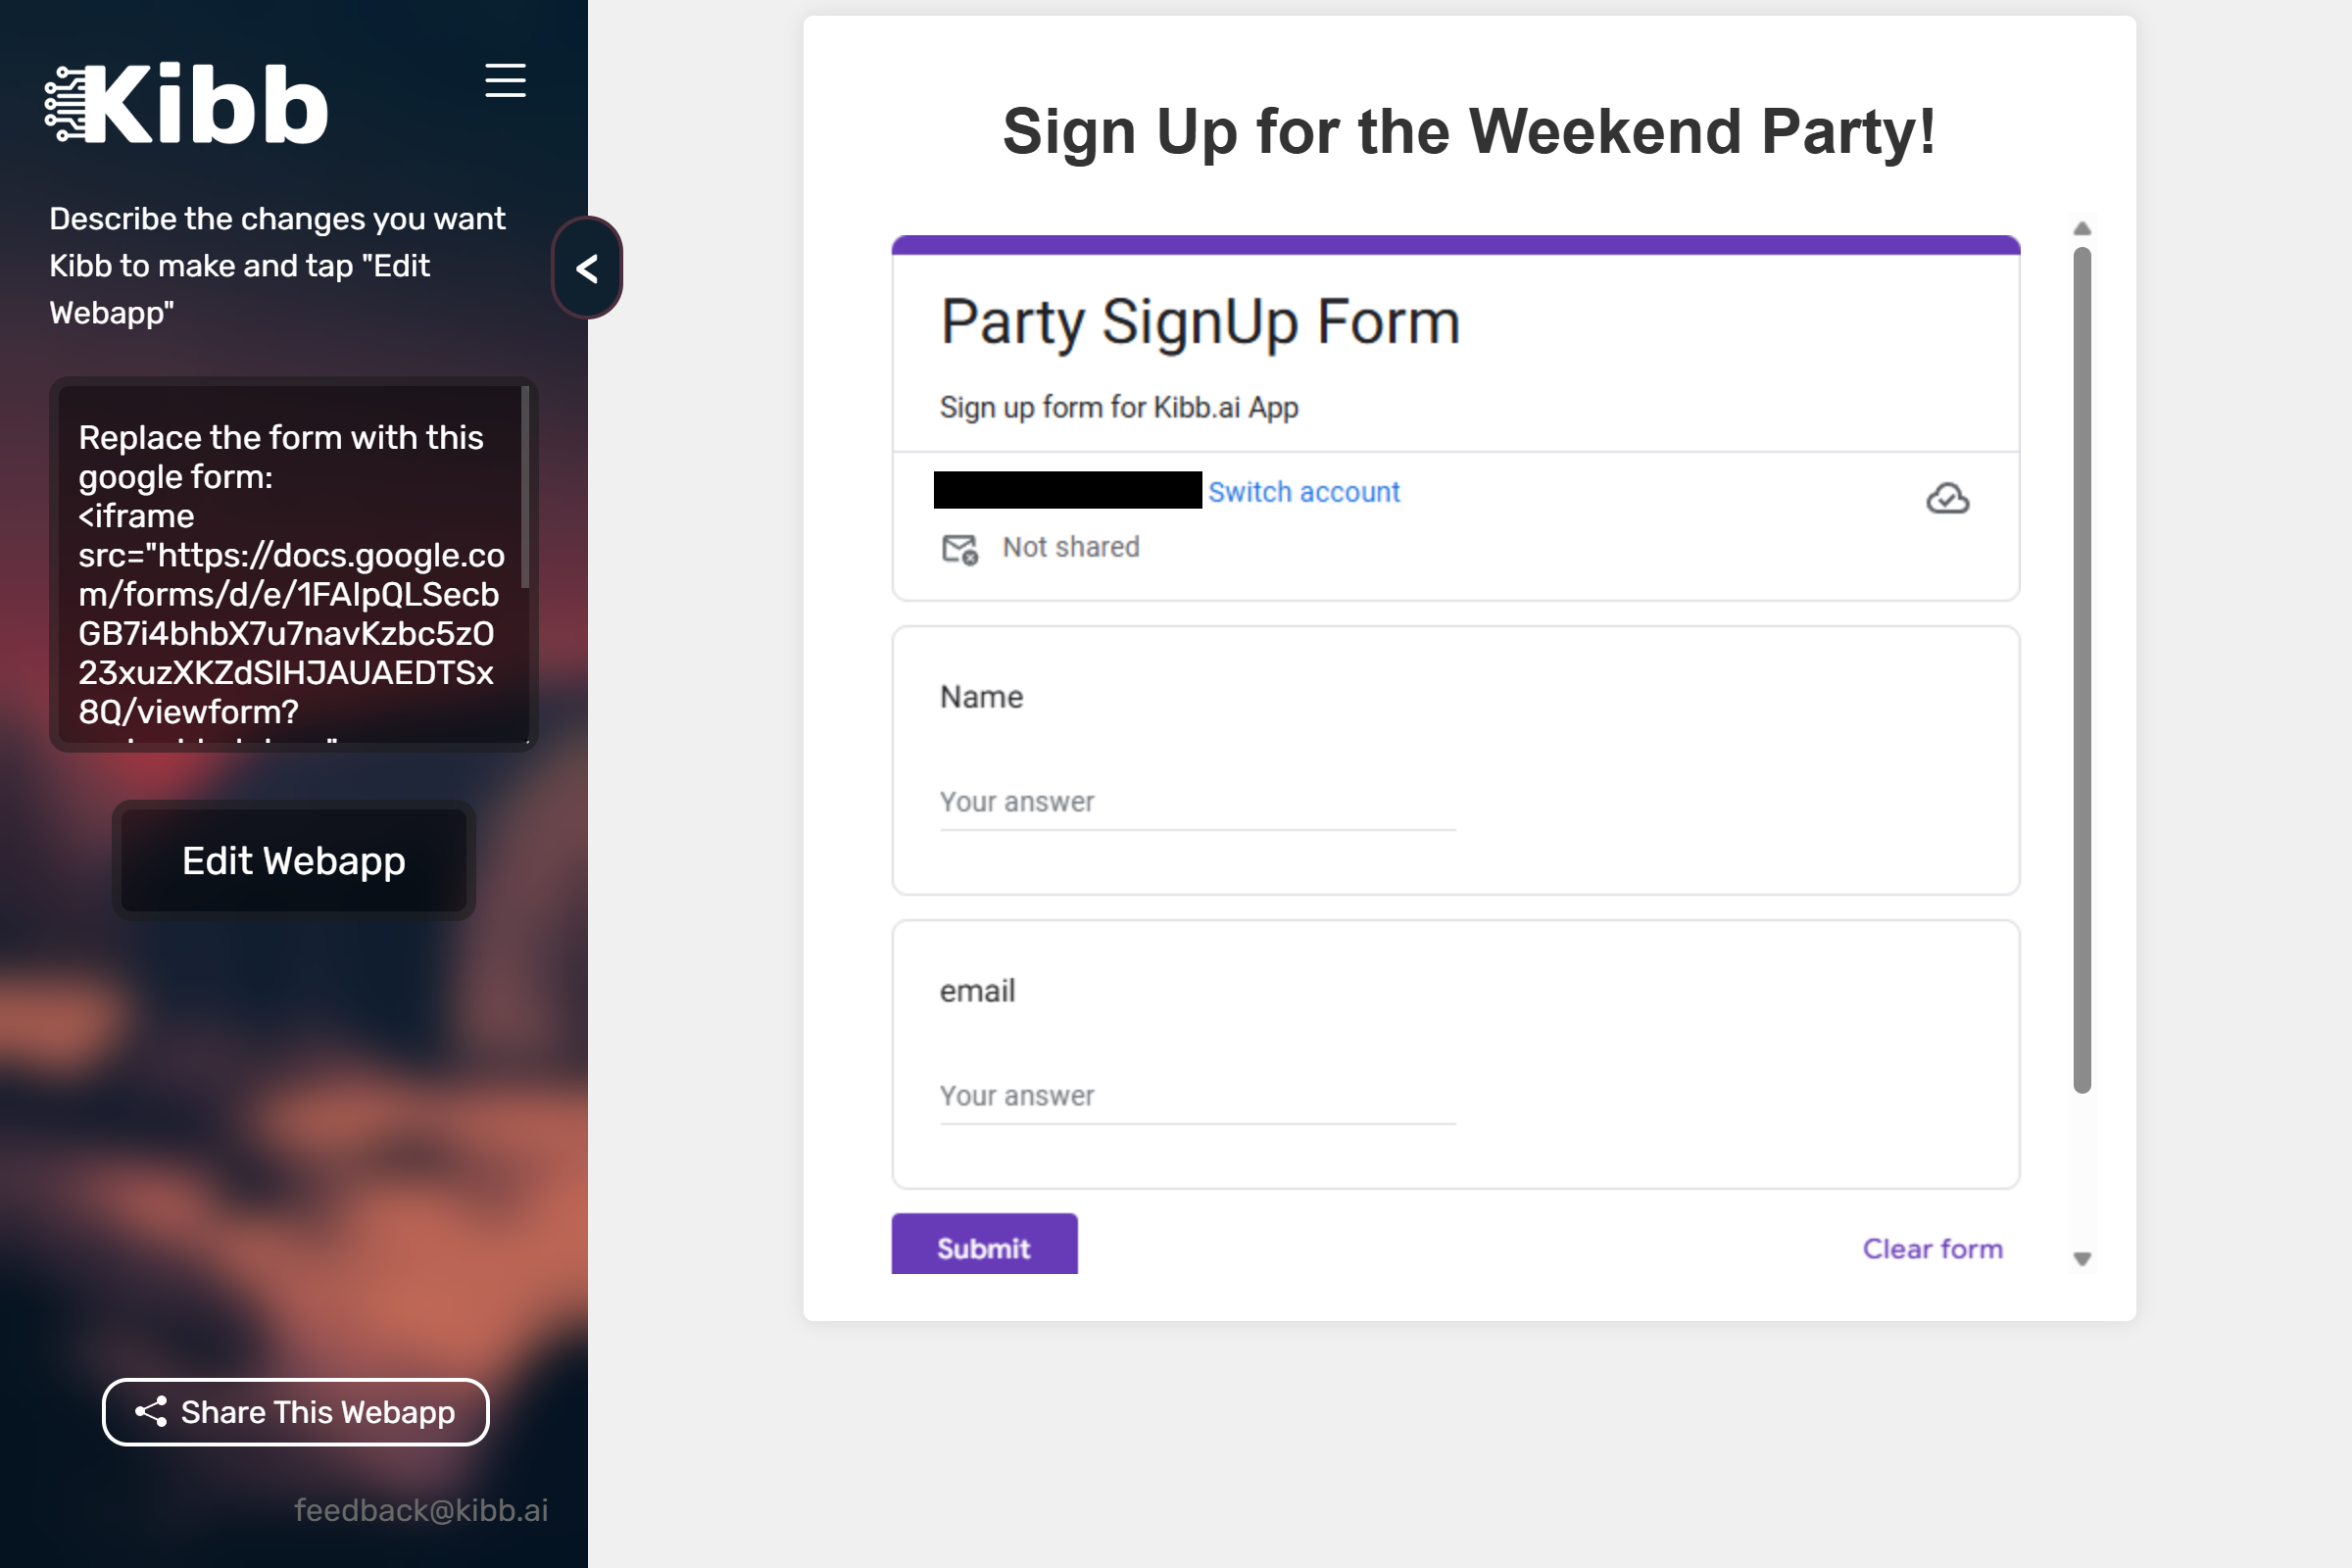Screen dimensions: 2352x1568
Task: Click the Edit Webapp button
Action: (x=294, y=860)
